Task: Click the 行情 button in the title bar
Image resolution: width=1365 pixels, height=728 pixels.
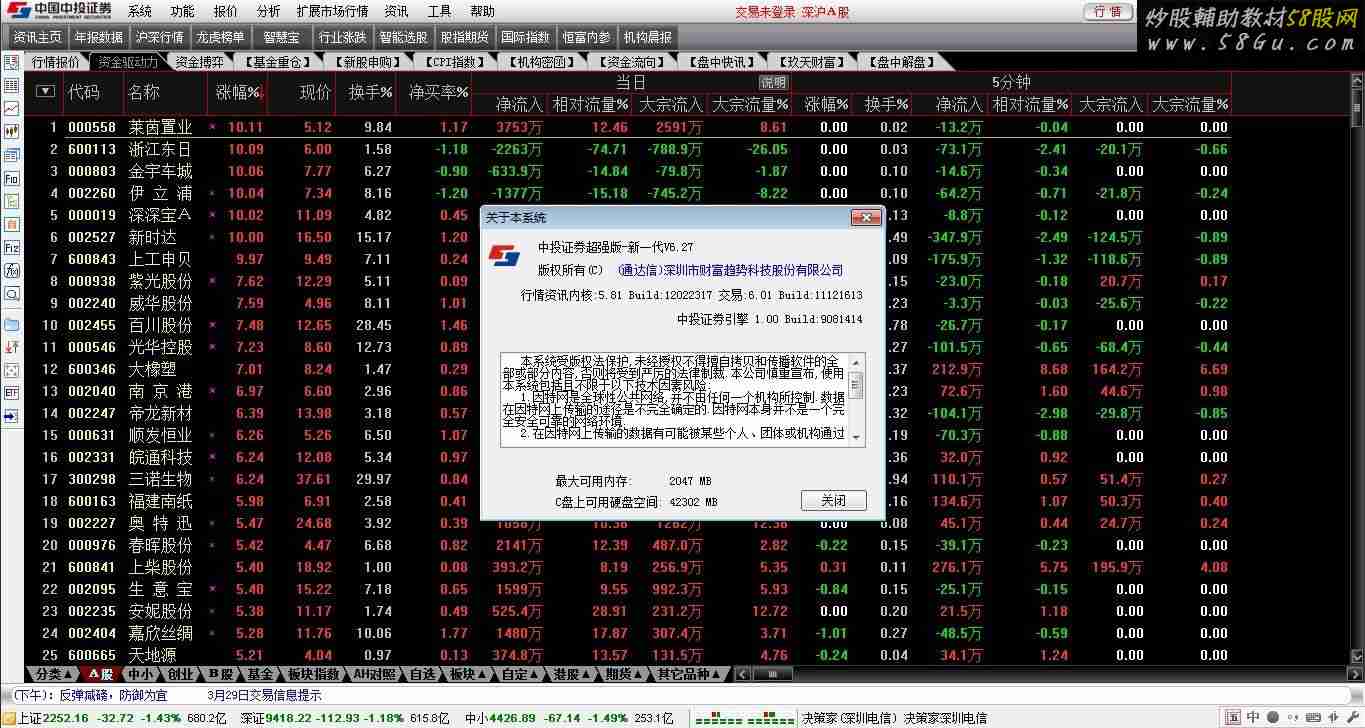Action: (1108, 12)
